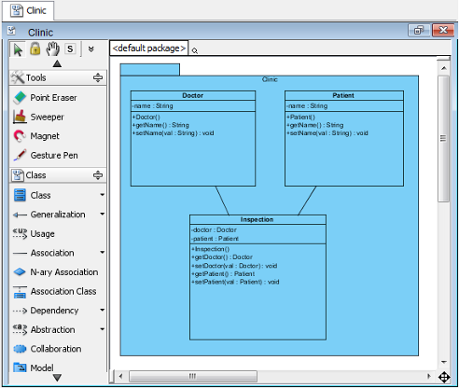Click the magnifier icon beside the breadcrumb

pos(195,51)
